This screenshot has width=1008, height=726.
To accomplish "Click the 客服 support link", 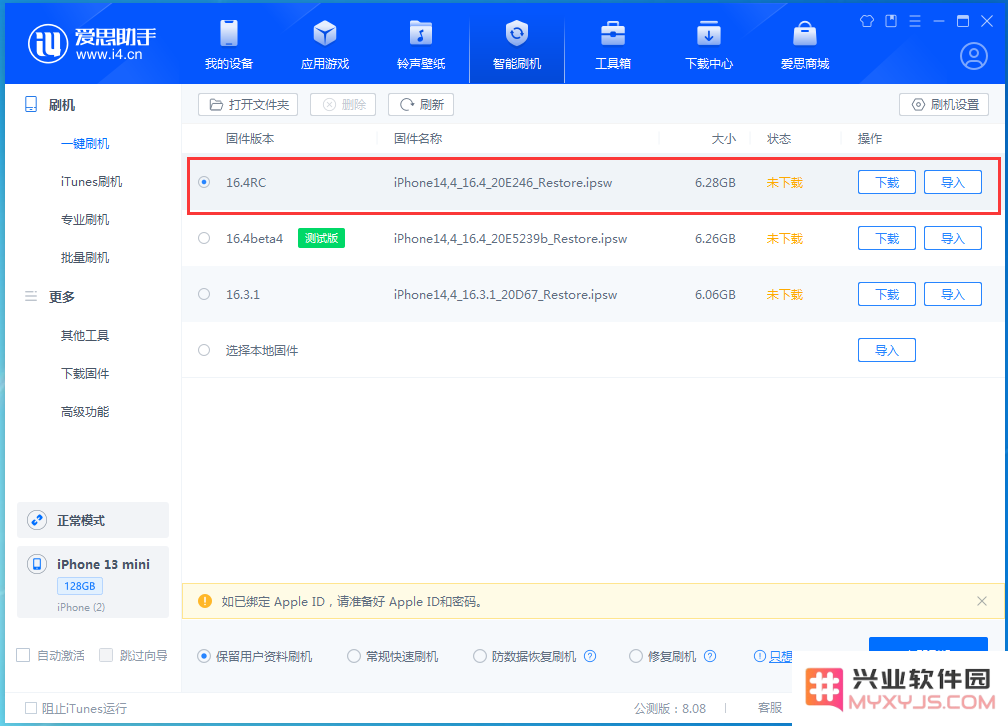I will coord(770,707).
